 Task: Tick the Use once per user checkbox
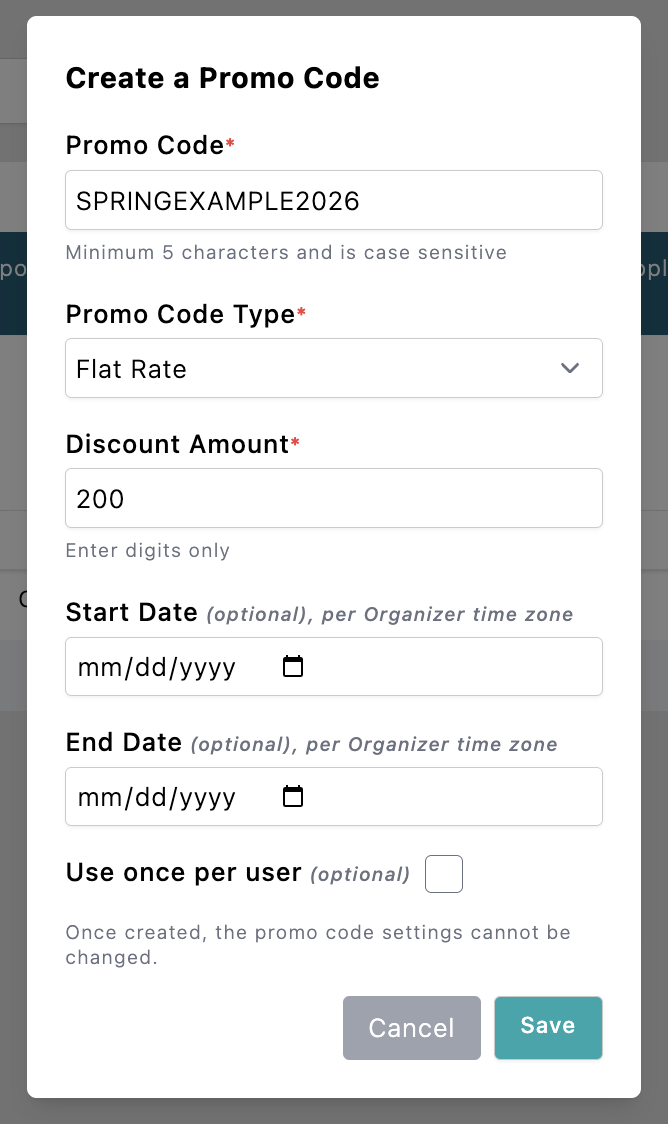coord(444,874)
